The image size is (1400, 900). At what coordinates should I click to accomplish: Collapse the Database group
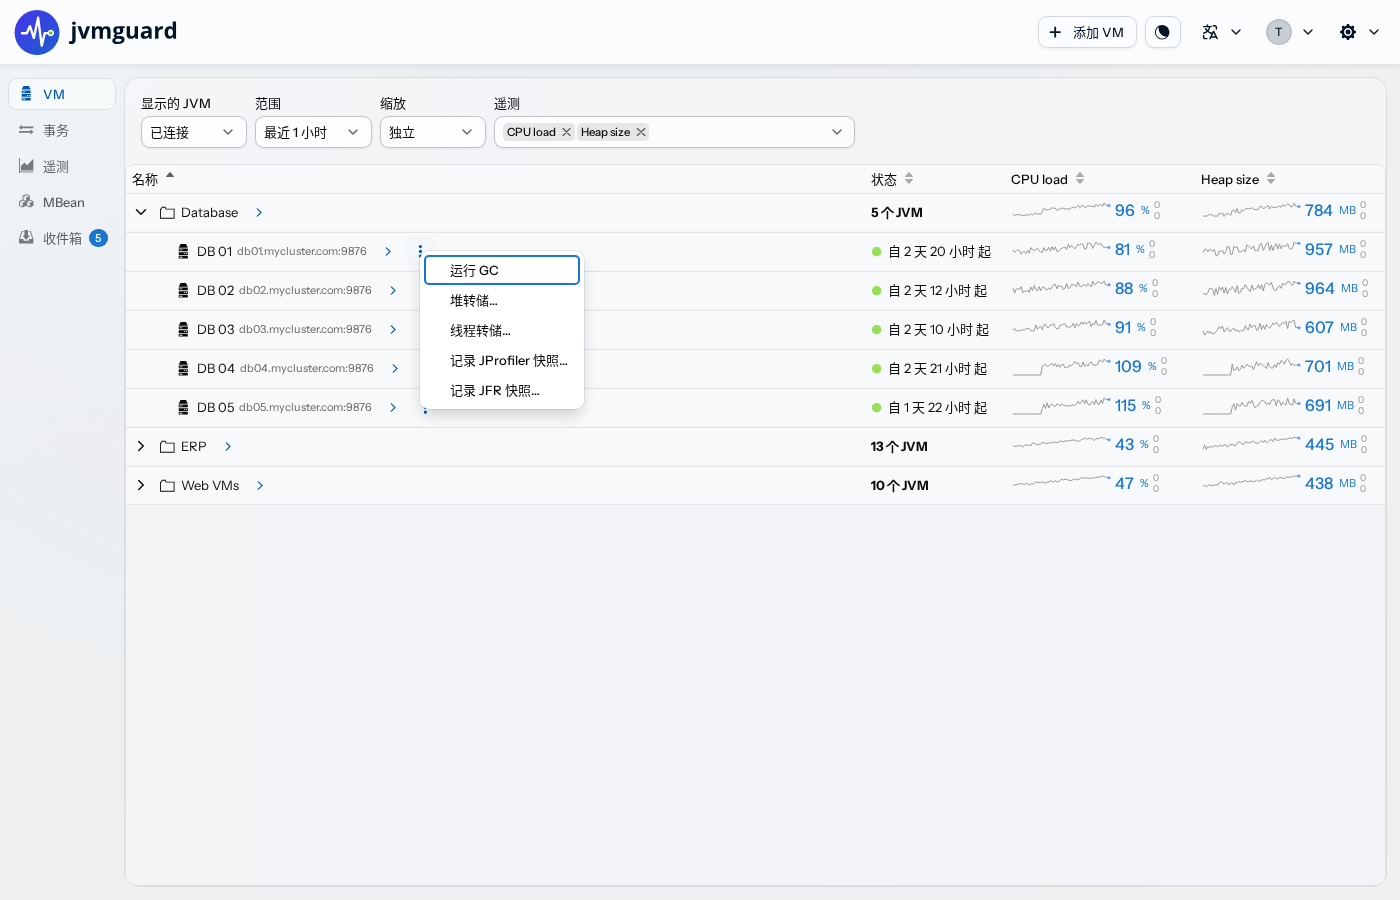point(141,212)
